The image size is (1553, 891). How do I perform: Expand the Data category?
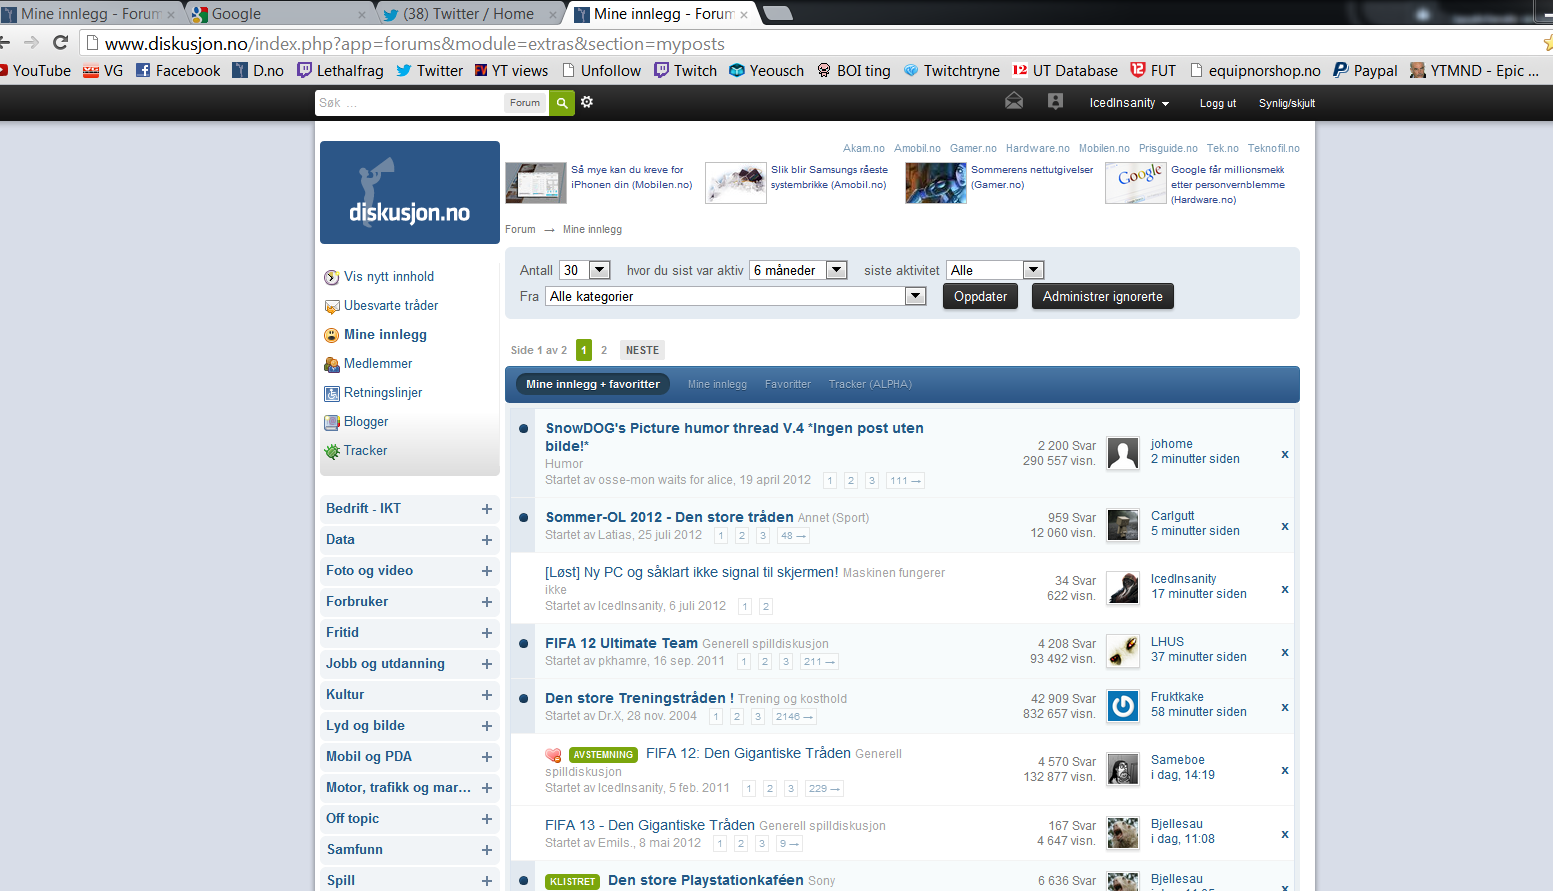click(x=487, y=540)
